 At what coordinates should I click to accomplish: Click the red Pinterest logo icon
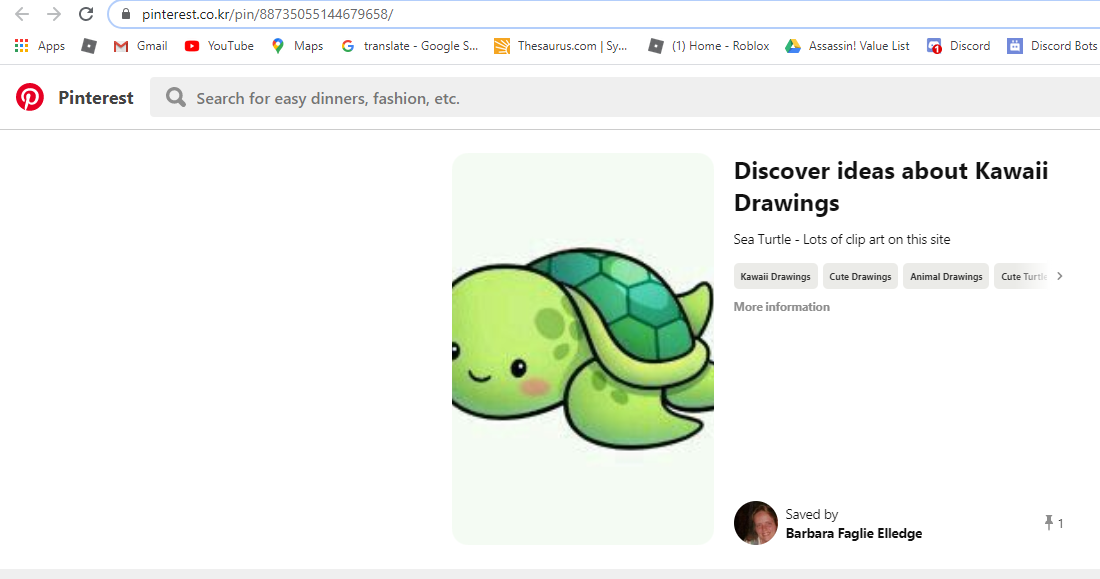click(x=30, y=98)
